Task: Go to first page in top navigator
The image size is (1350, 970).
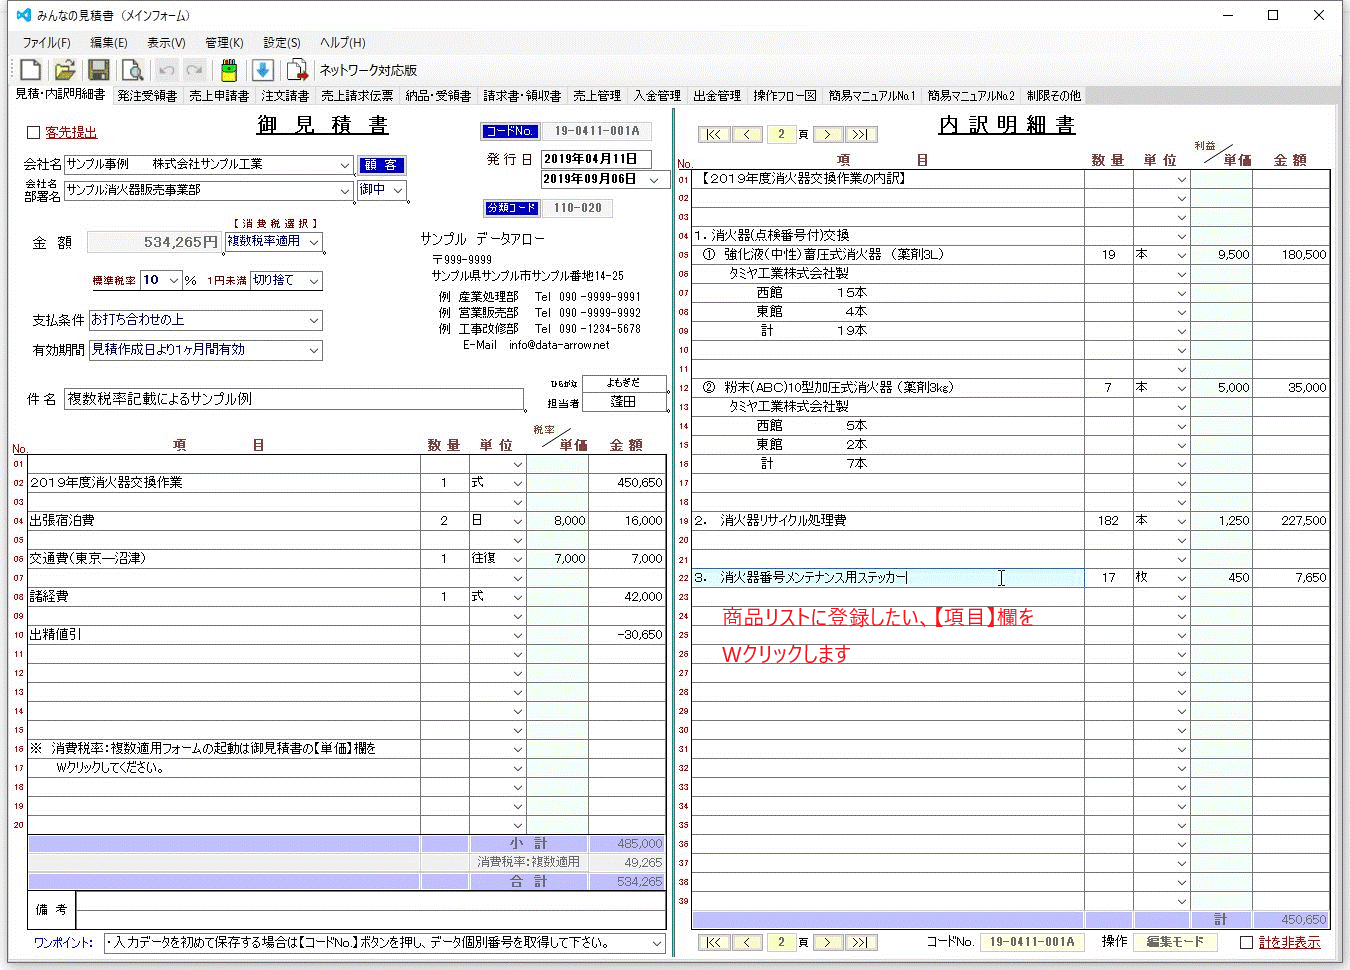Action: click(x=713, y=134)
